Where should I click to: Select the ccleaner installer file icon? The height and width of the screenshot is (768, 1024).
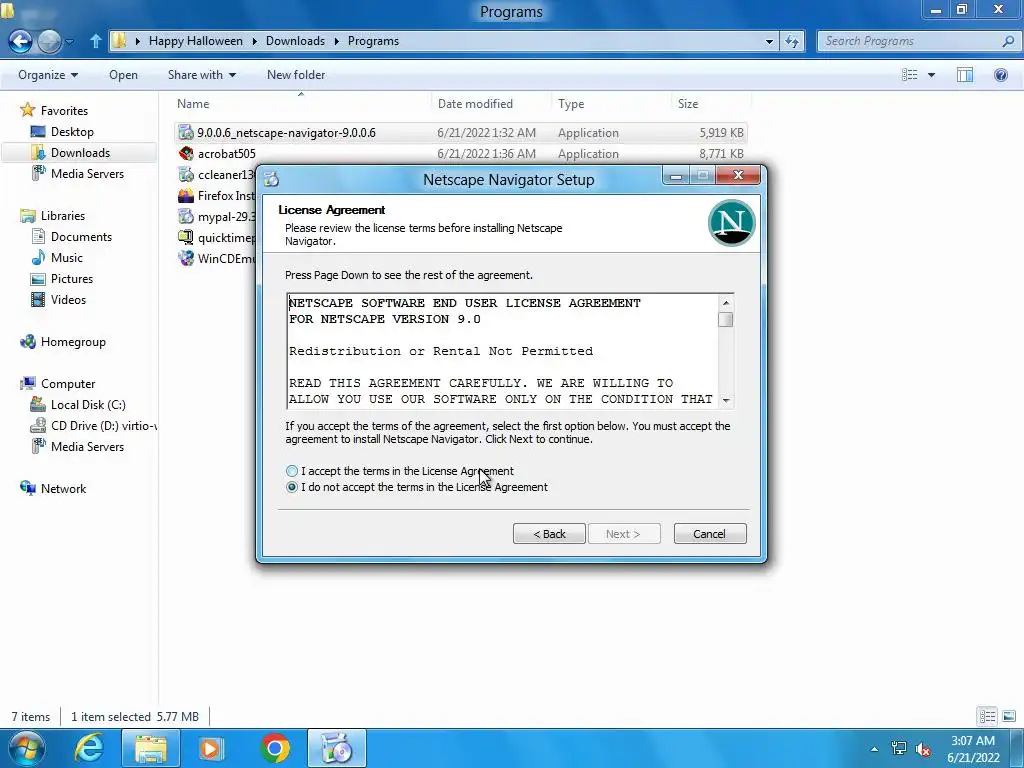(186, 174)
